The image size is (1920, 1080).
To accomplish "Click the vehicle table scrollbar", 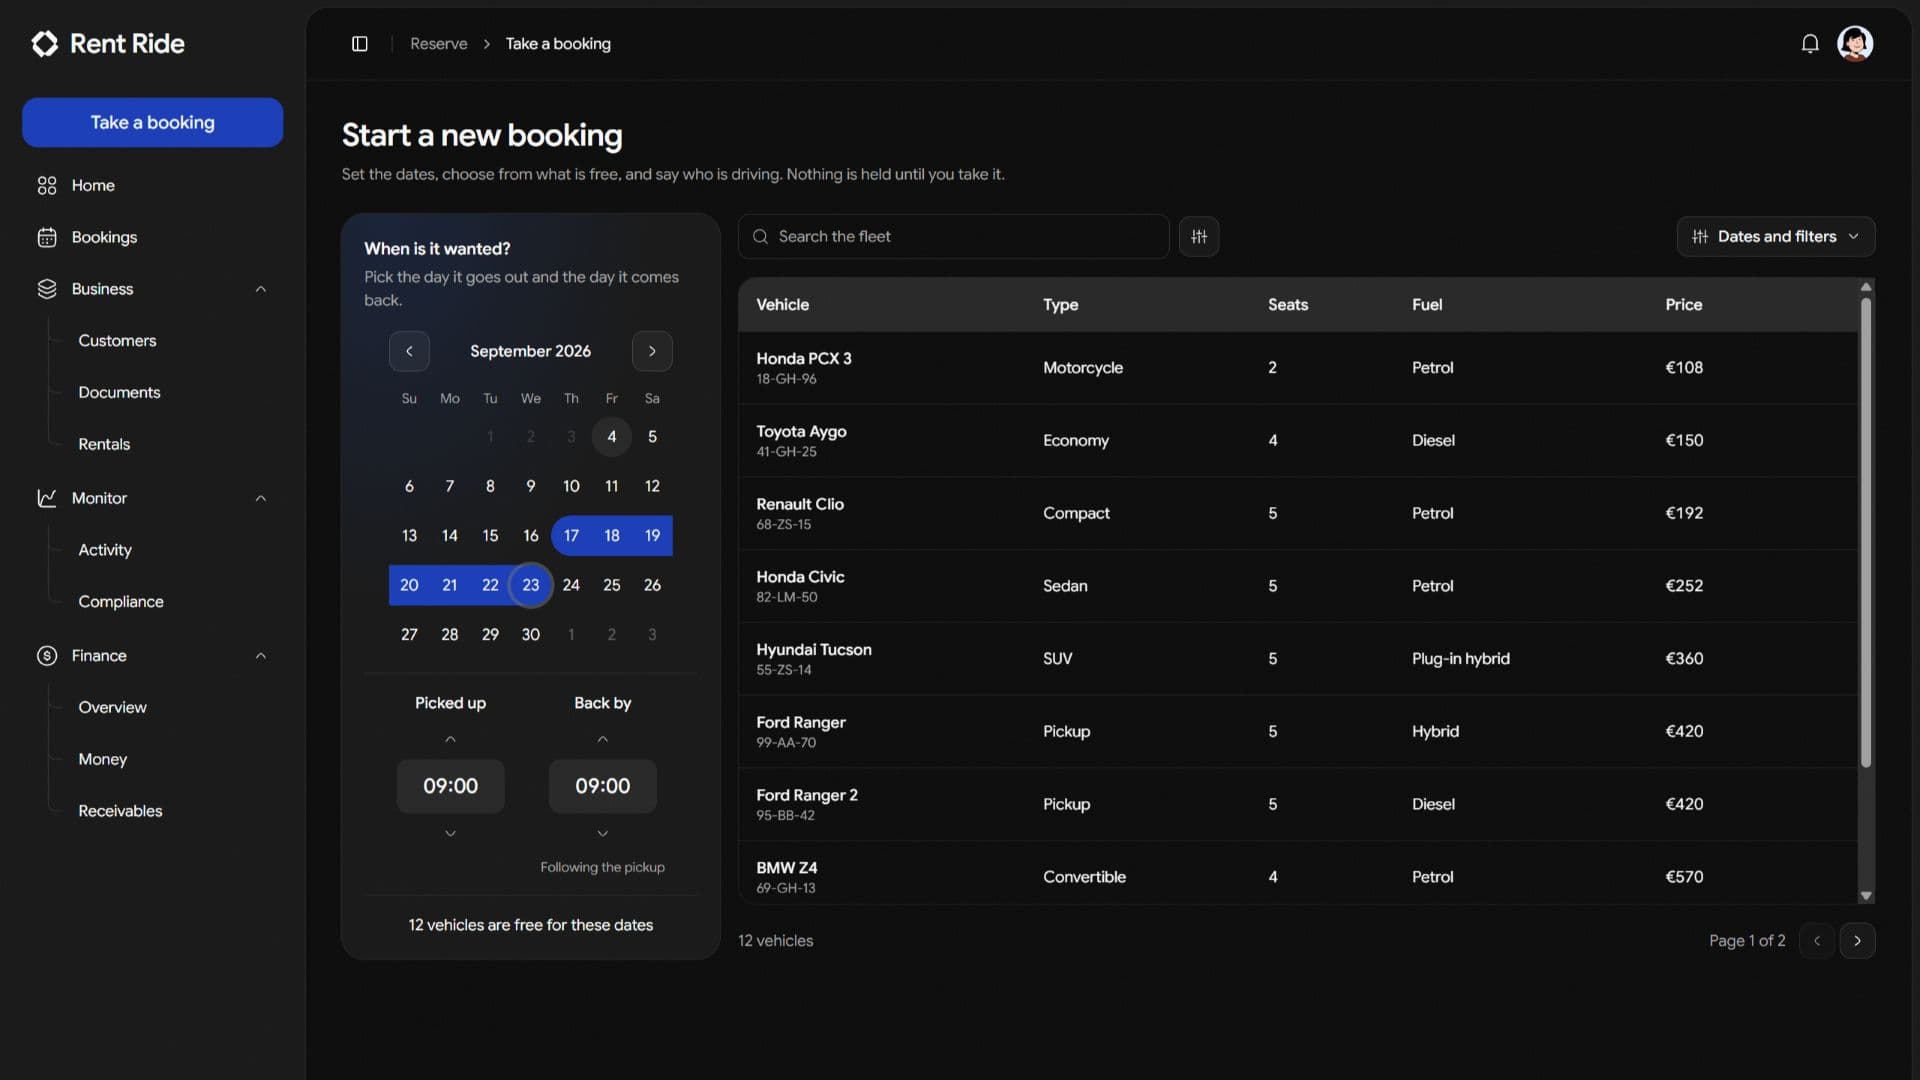I will 1865,533.
